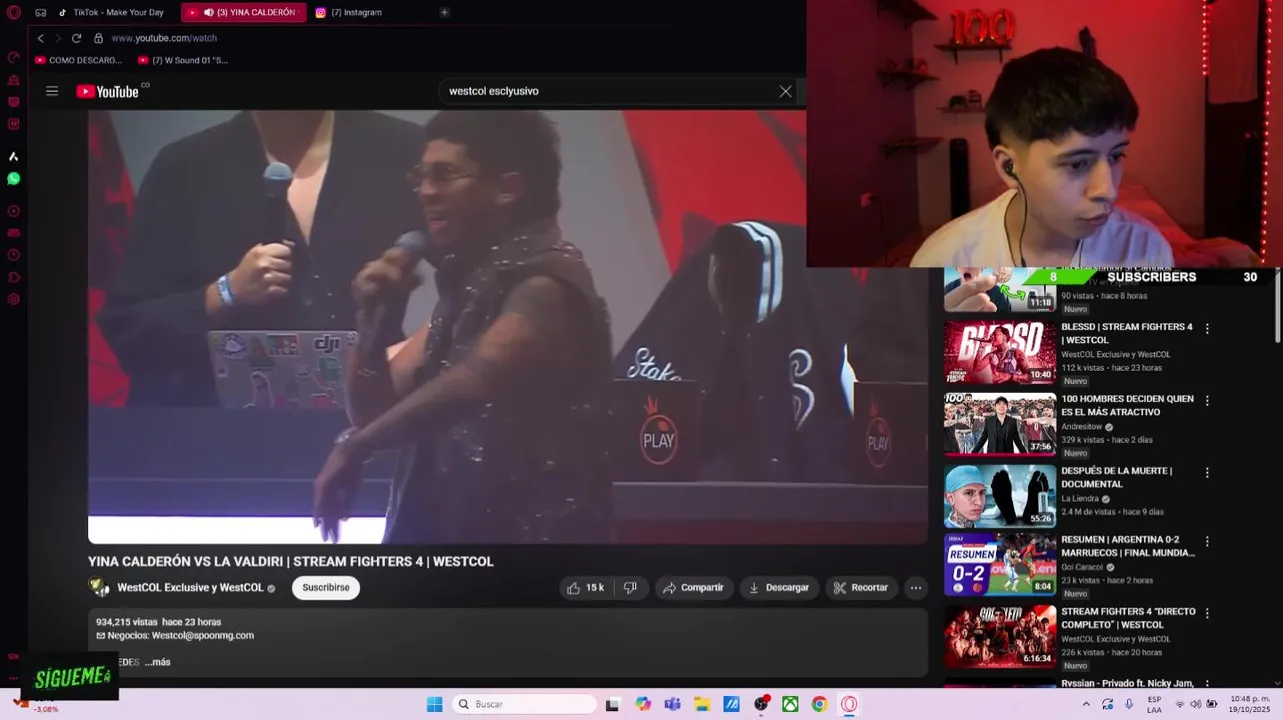Launch Copilot from the taskbar
1283x720 pixels.
643,704
